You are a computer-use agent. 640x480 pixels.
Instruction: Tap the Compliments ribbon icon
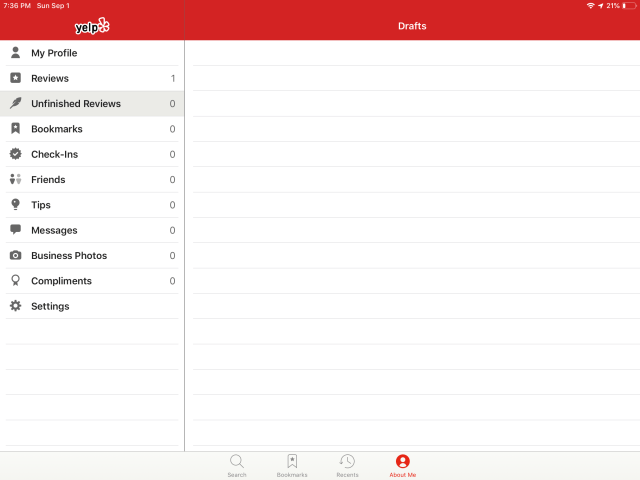pyautogui.click(x=15, y=281)
